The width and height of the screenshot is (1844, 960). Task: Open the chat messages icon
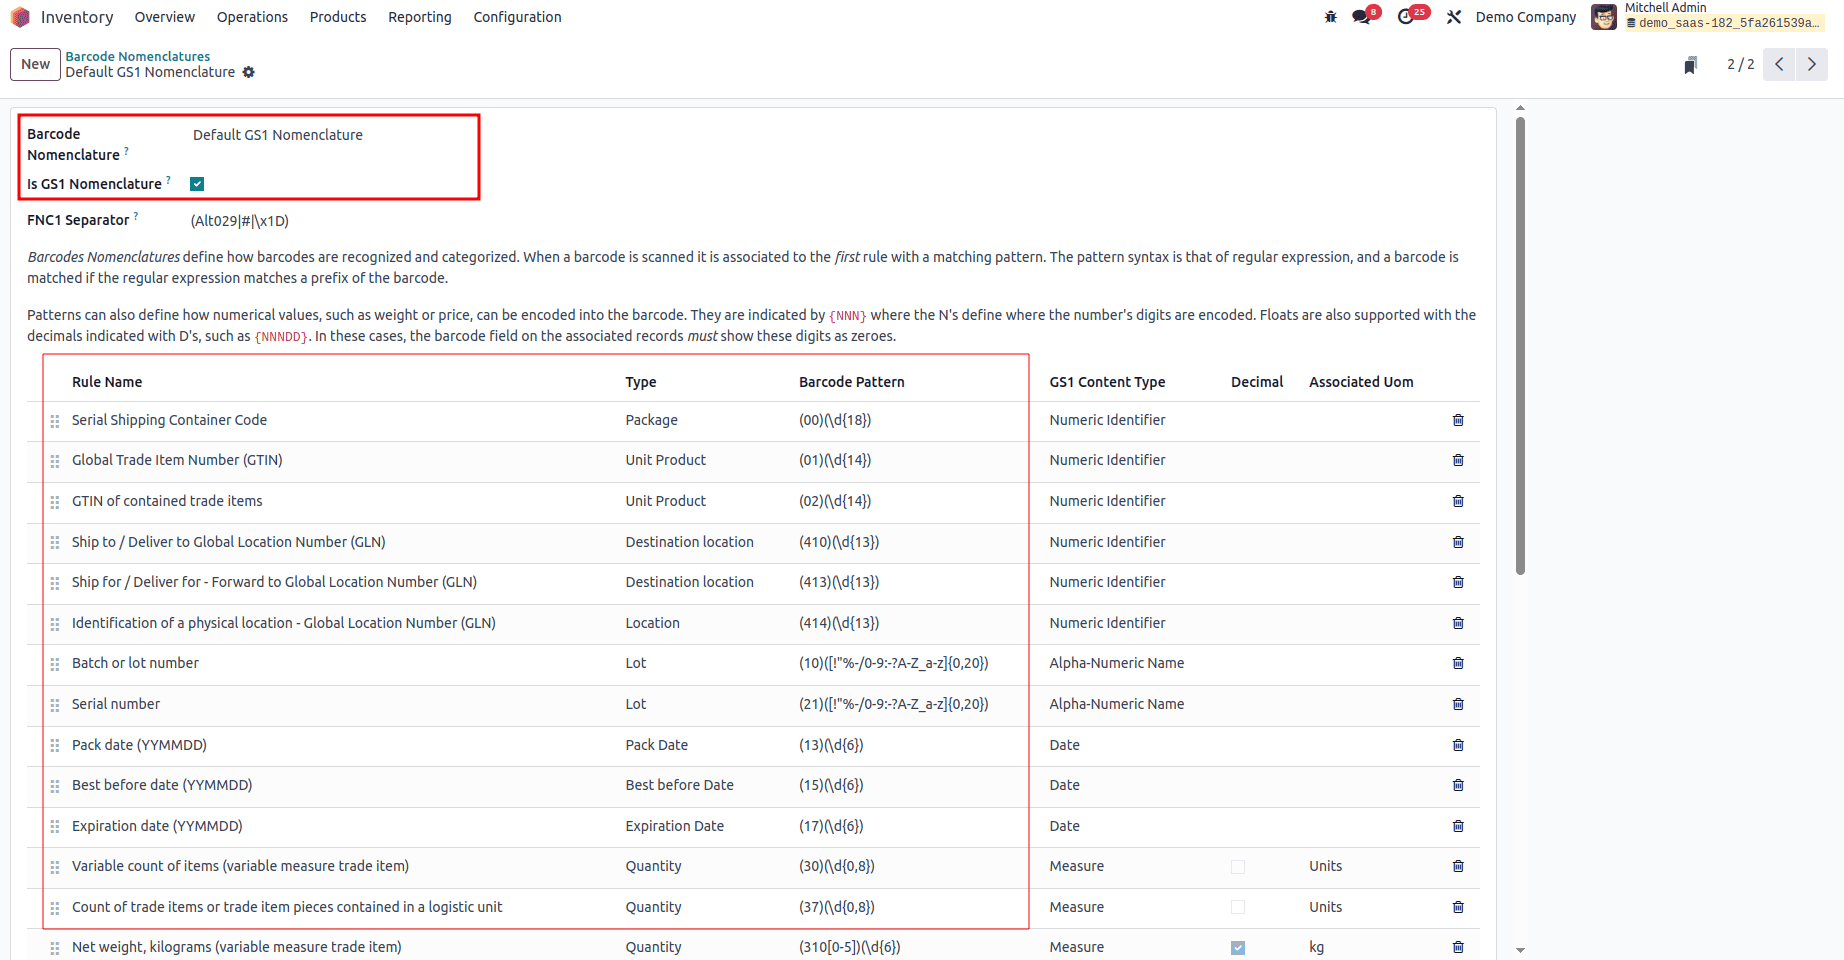1361,17
